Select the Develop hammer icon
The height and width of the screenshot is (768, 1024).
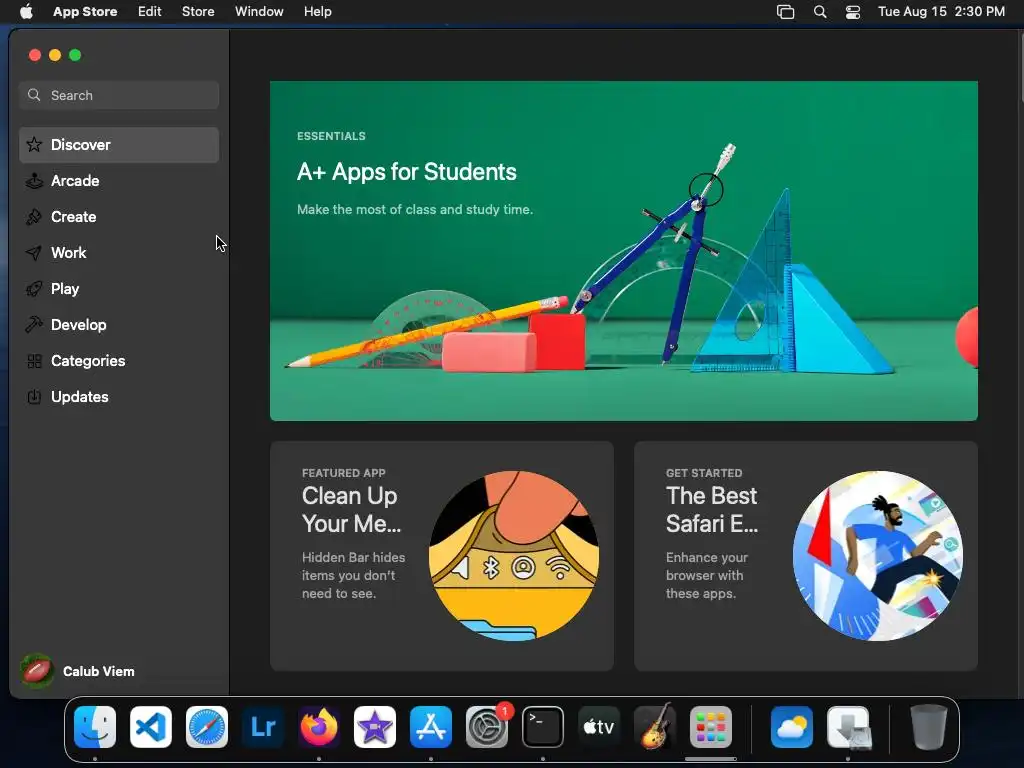34,325
